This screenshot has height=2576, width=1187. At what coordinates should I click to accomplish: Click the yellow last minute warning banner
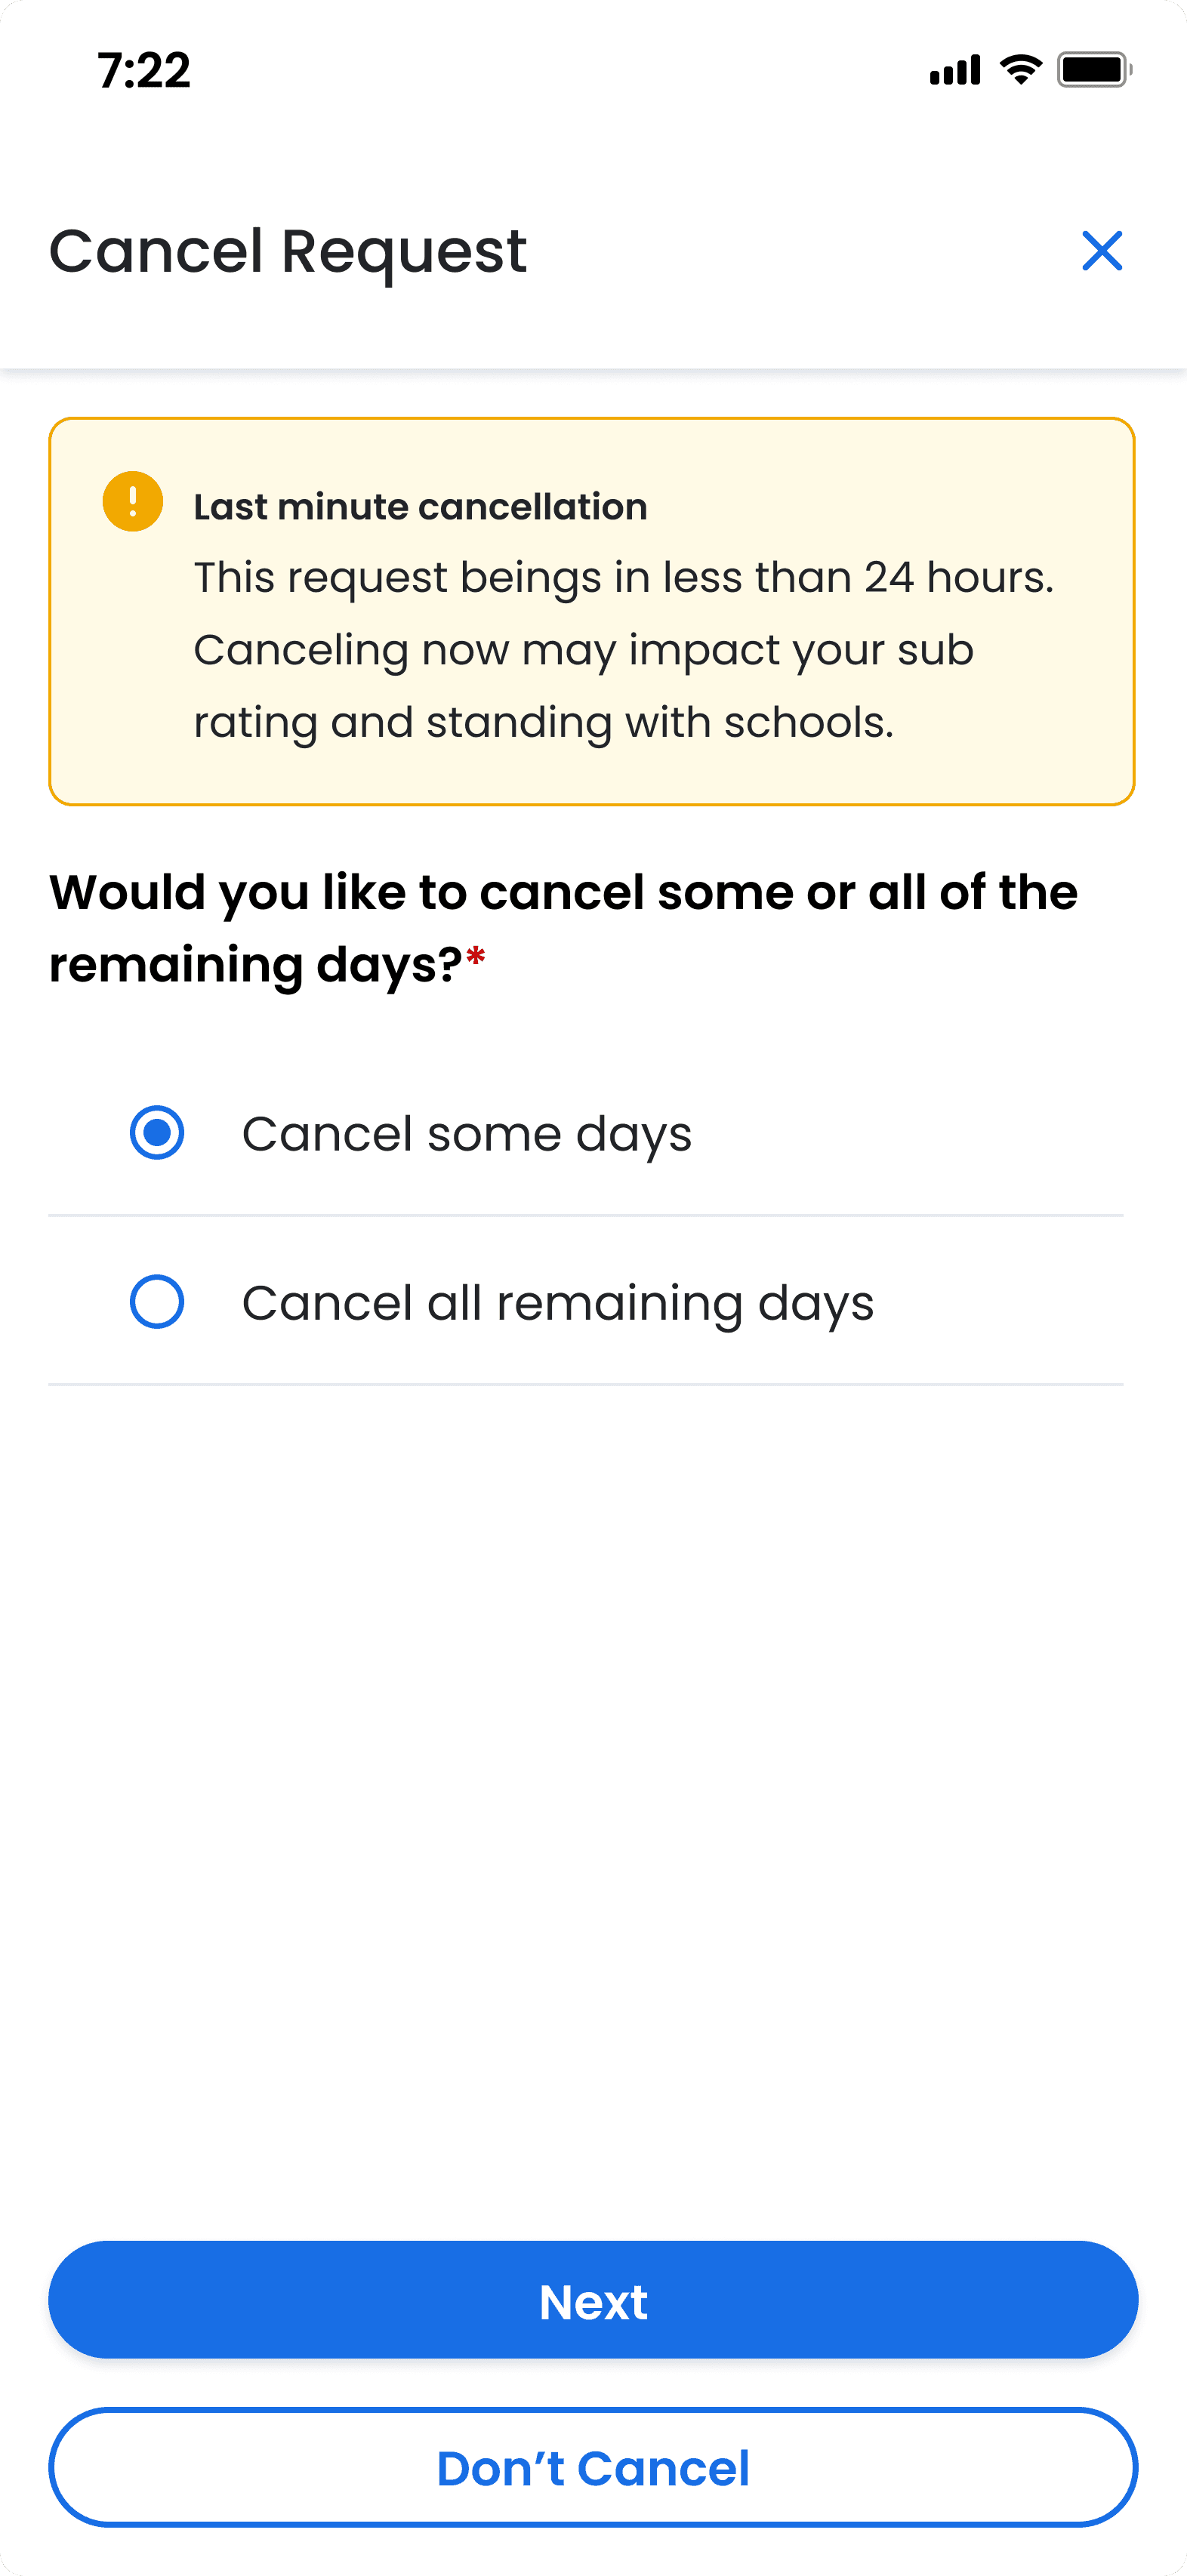coord(592,611)
